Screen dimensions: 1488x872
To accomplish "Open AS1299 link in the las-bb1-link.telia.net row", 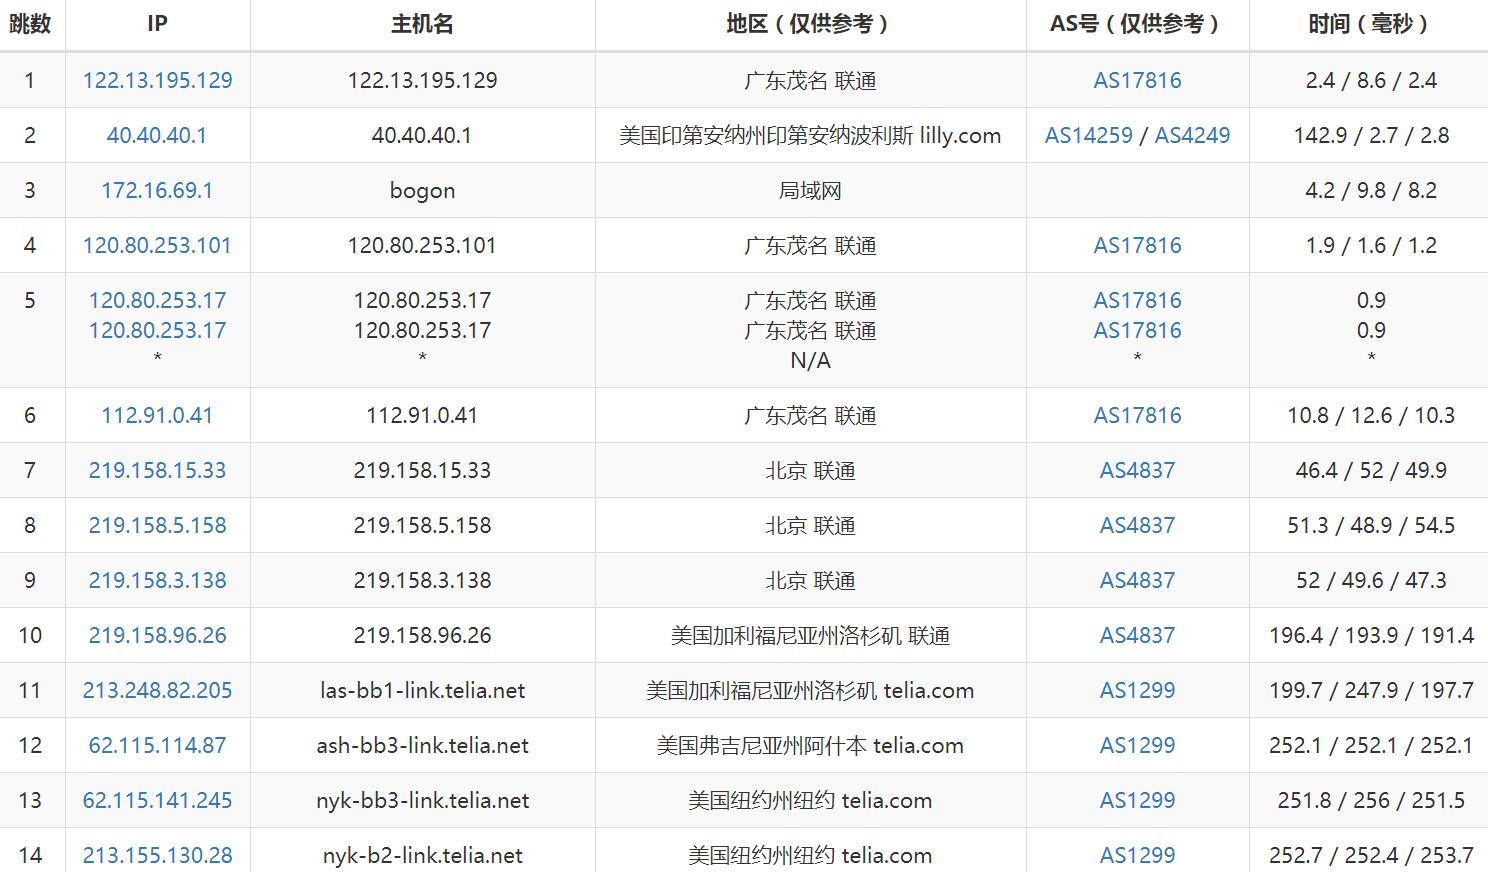I will click(x=1137, y=690).
